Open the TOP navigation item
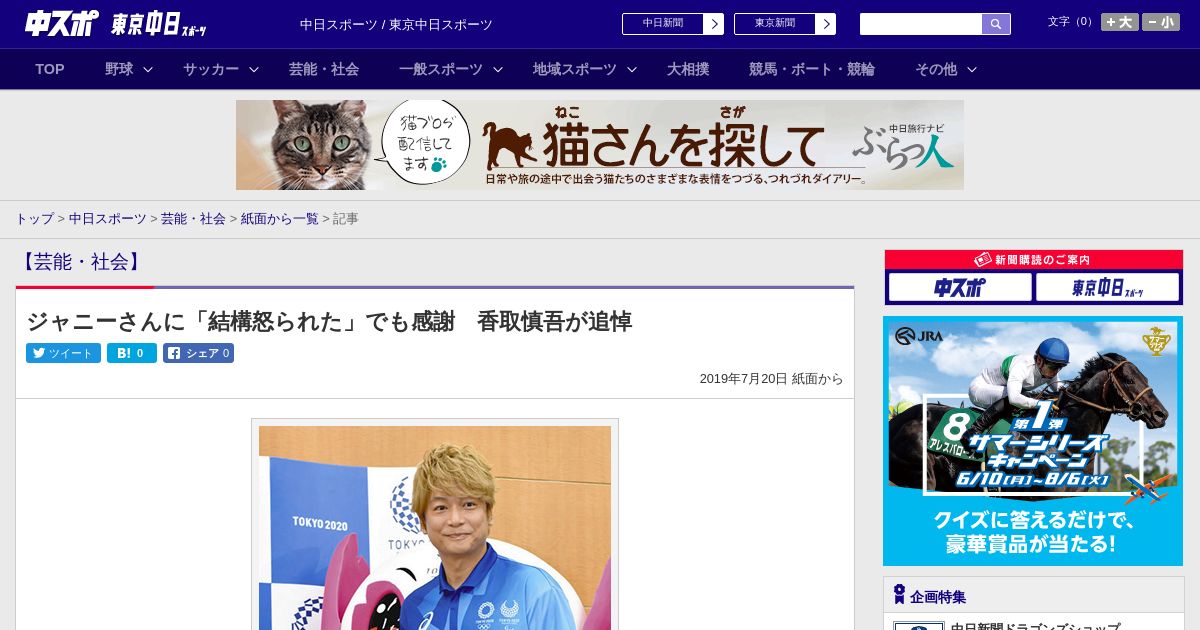This screenshot has width=1200, height=630. point(50,69)
